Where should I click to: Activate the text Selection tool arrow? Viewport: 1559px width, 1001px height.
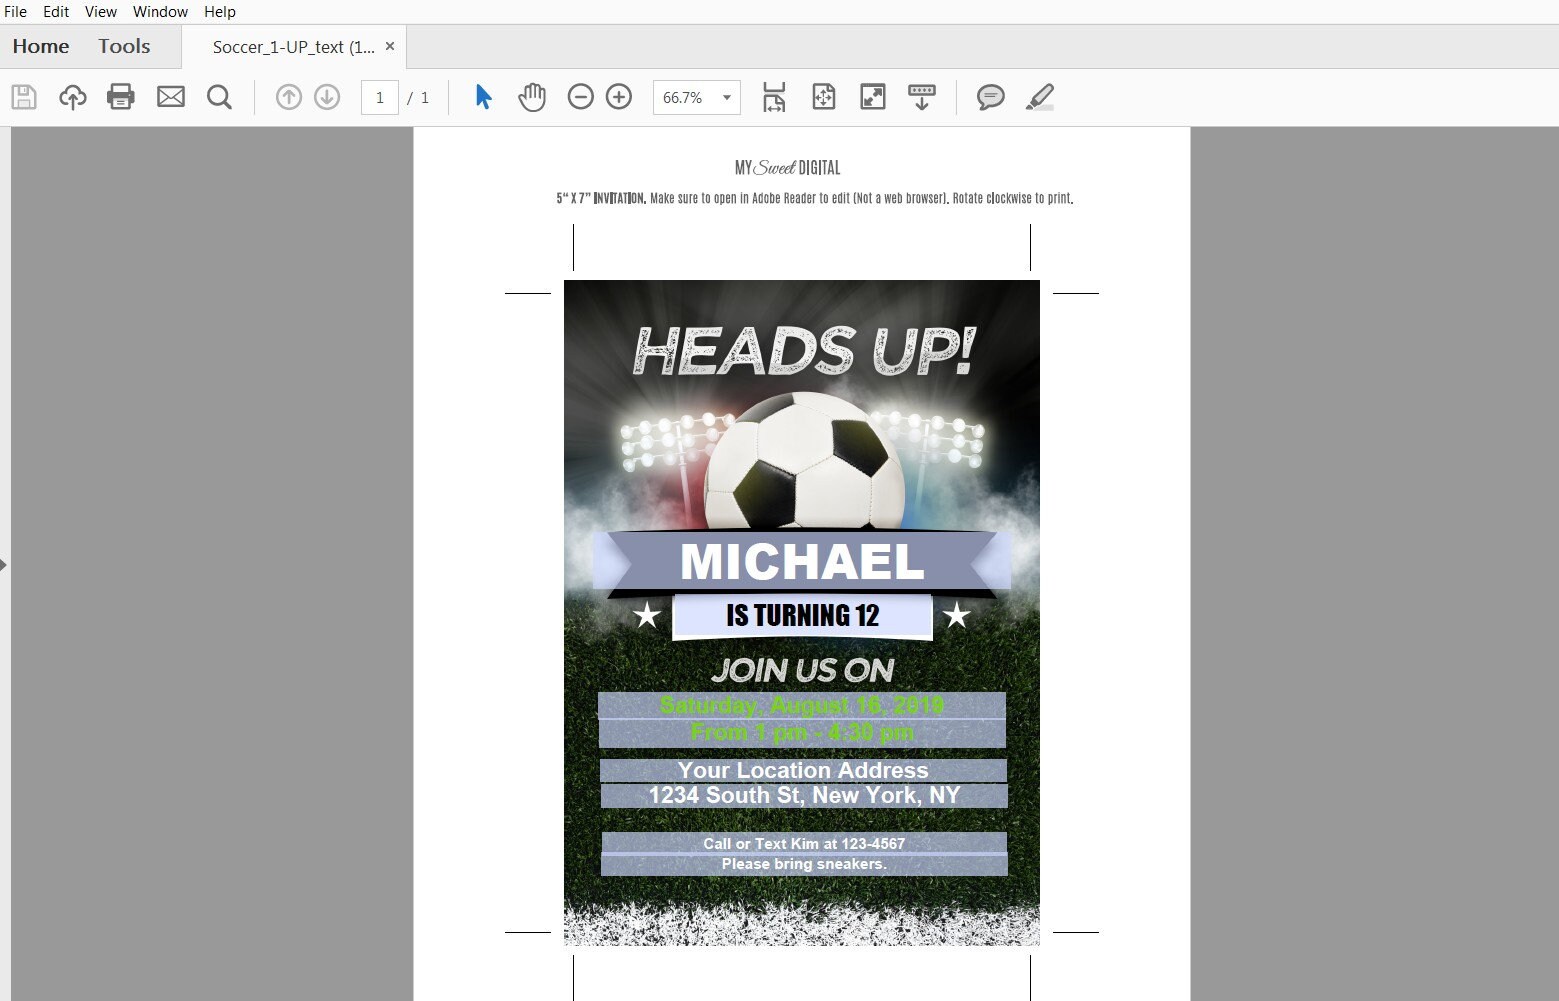tap(483, 97)
